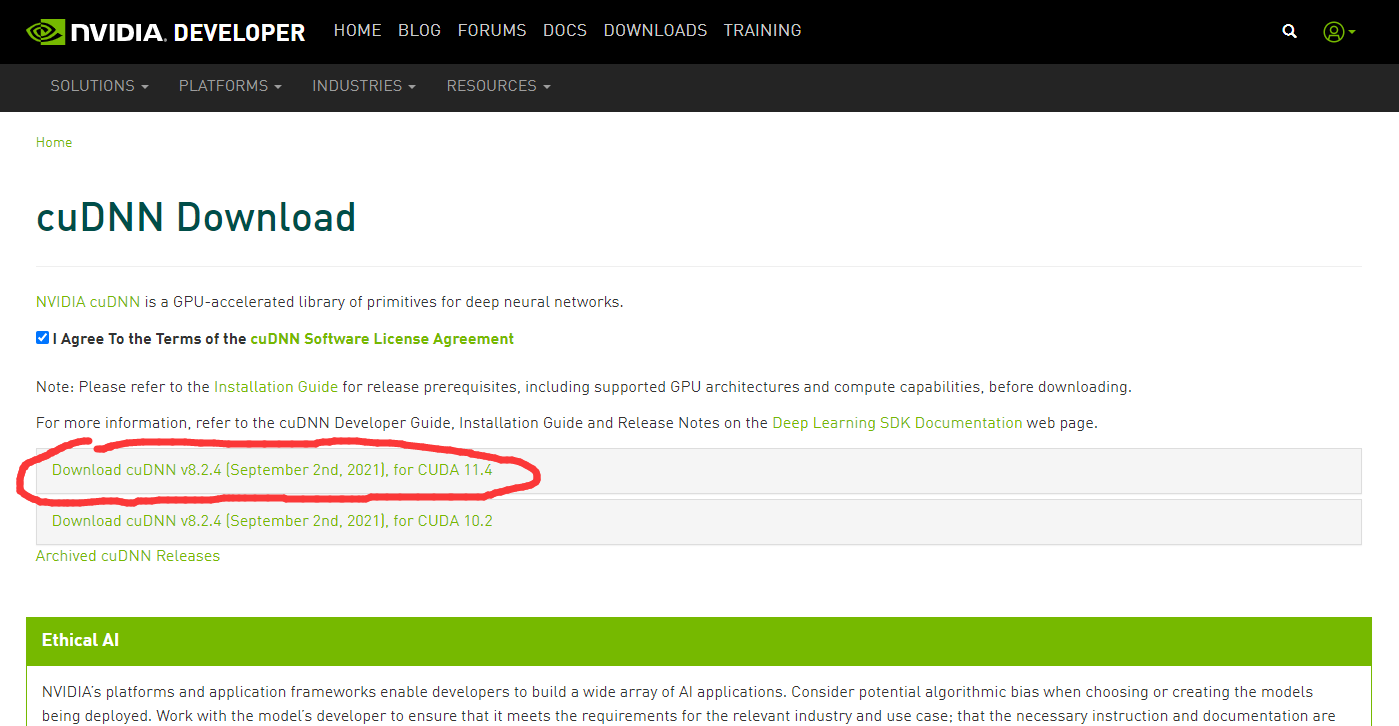This screenshot has height=726, width=1399.
Task: Click the Home breadcrumb link
Action: 54,143
